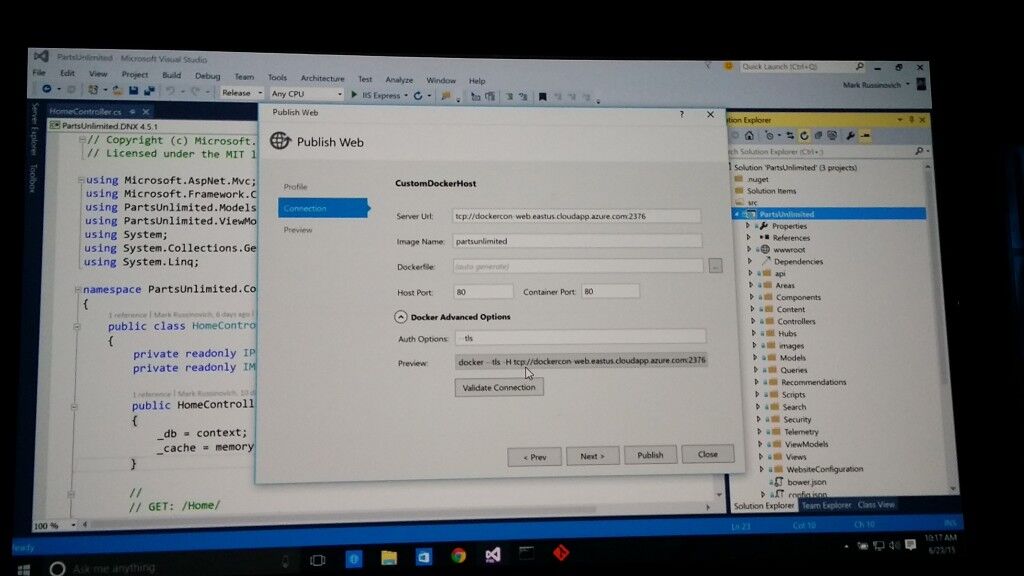Collapse the Docker Advanced Options section
Screen dimensions: 1024x576
pos(400,317)
